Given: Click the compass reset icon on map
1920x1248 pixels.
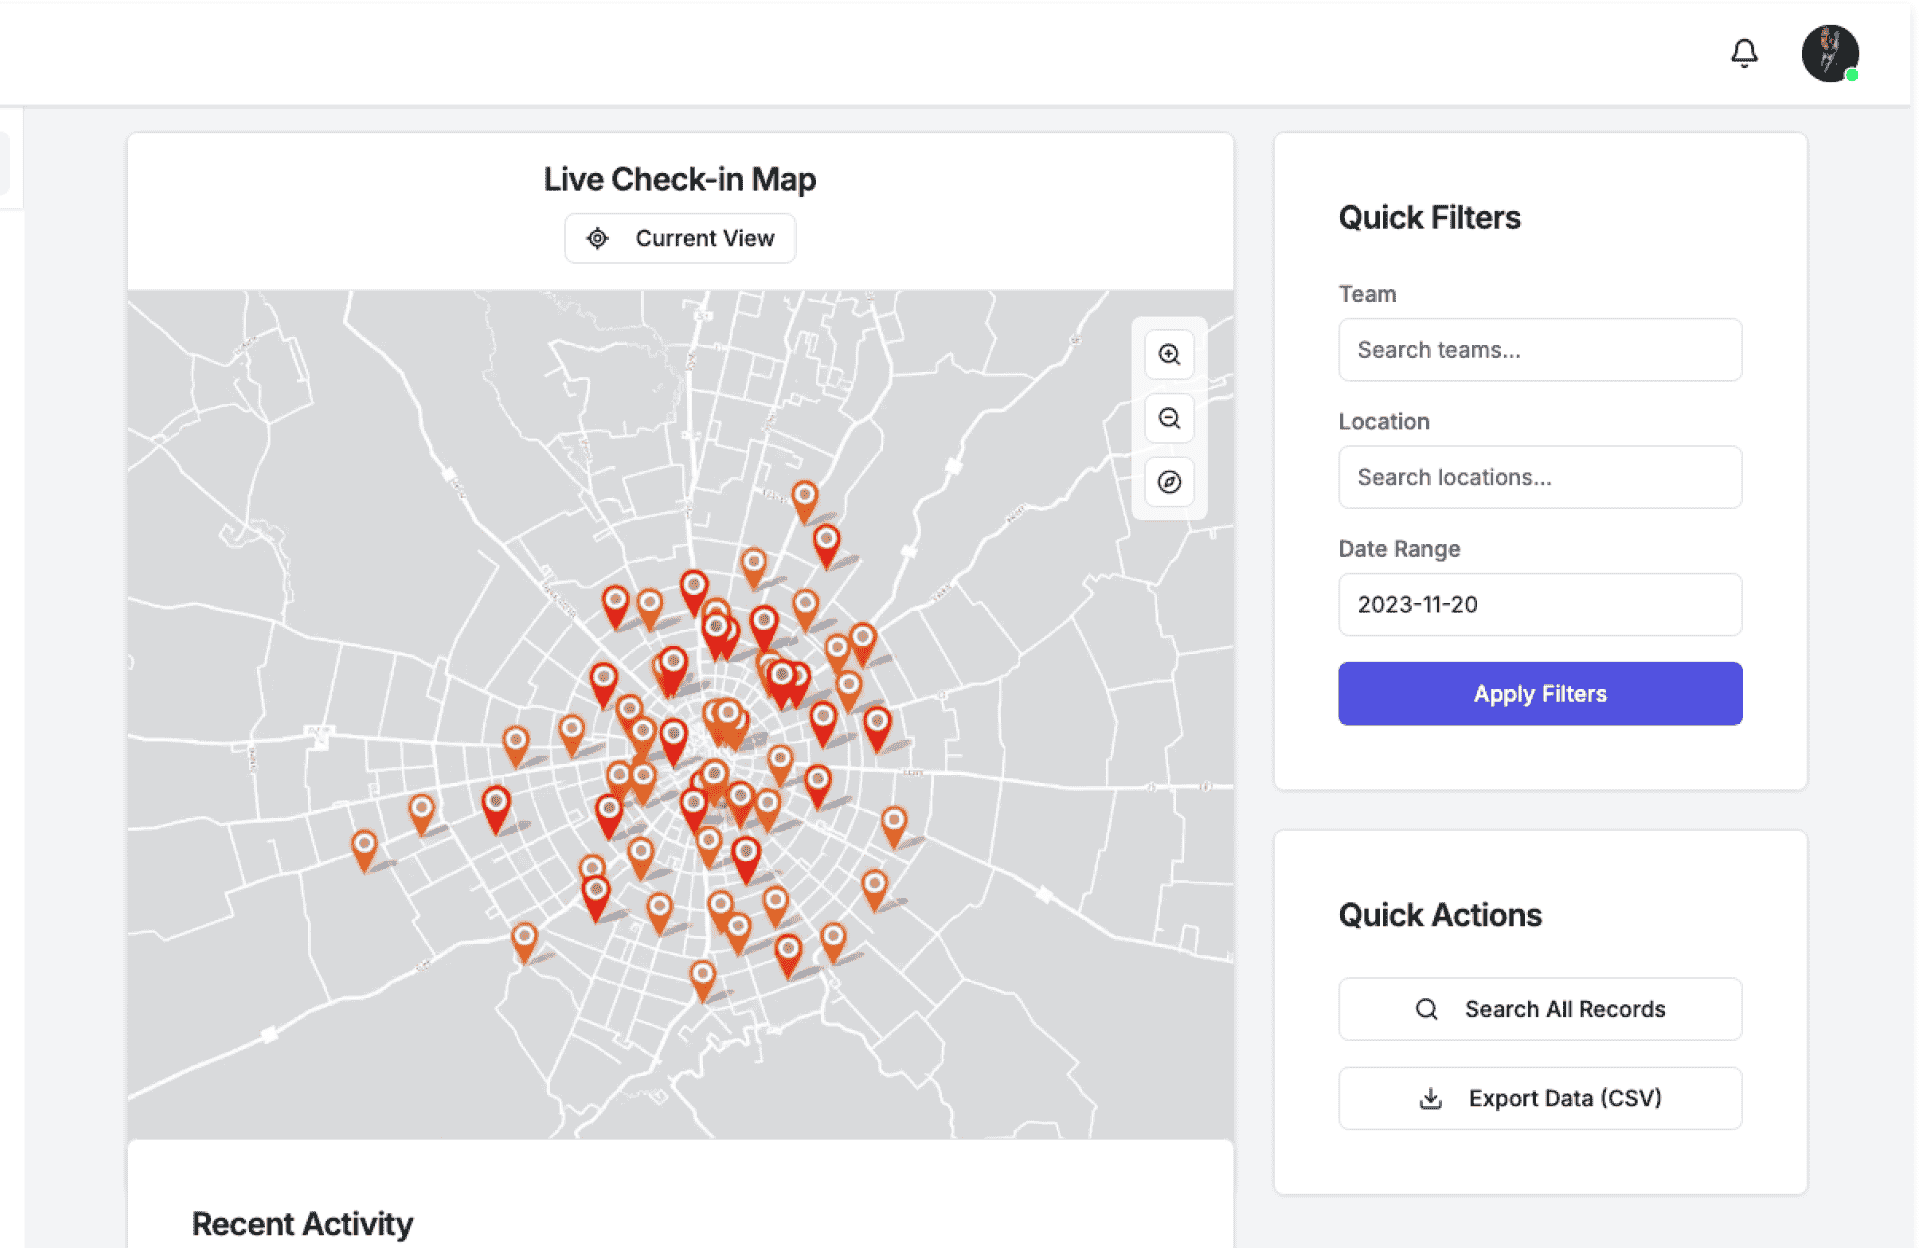Looking at the screenshot, I should point(1169,482).
